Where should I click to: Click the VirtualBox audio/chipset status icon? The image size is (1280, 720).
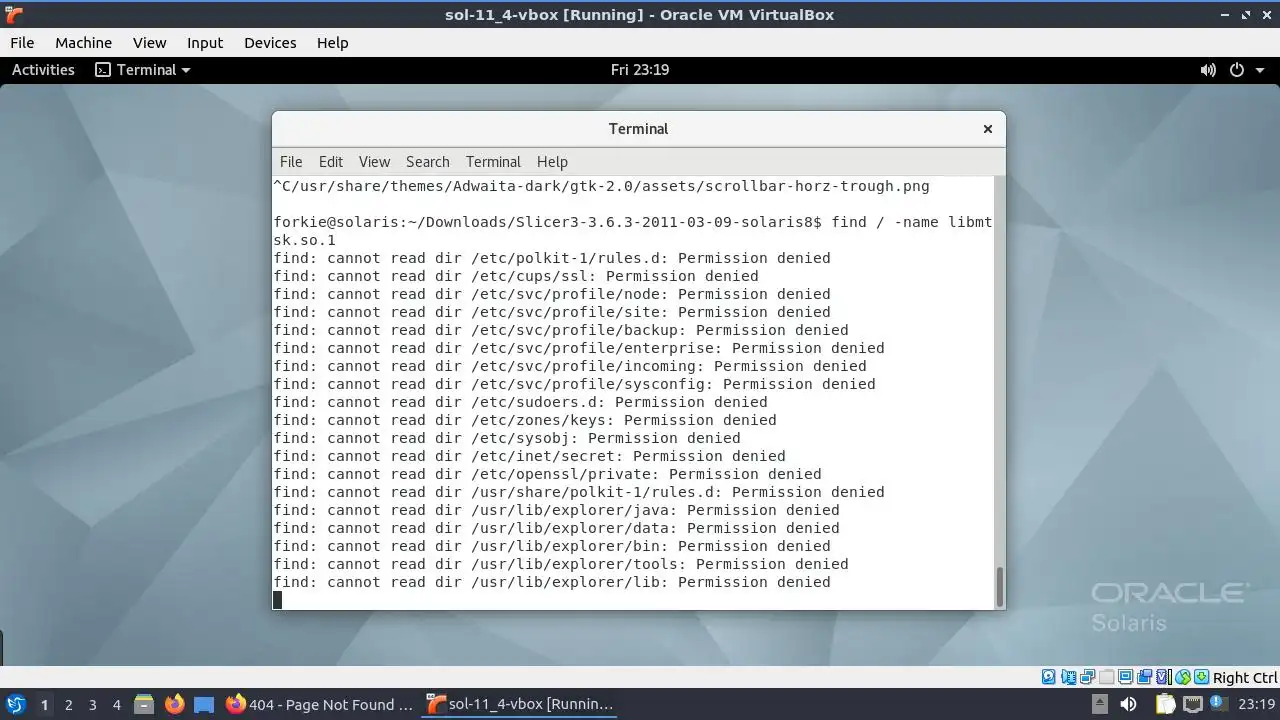1068,677
